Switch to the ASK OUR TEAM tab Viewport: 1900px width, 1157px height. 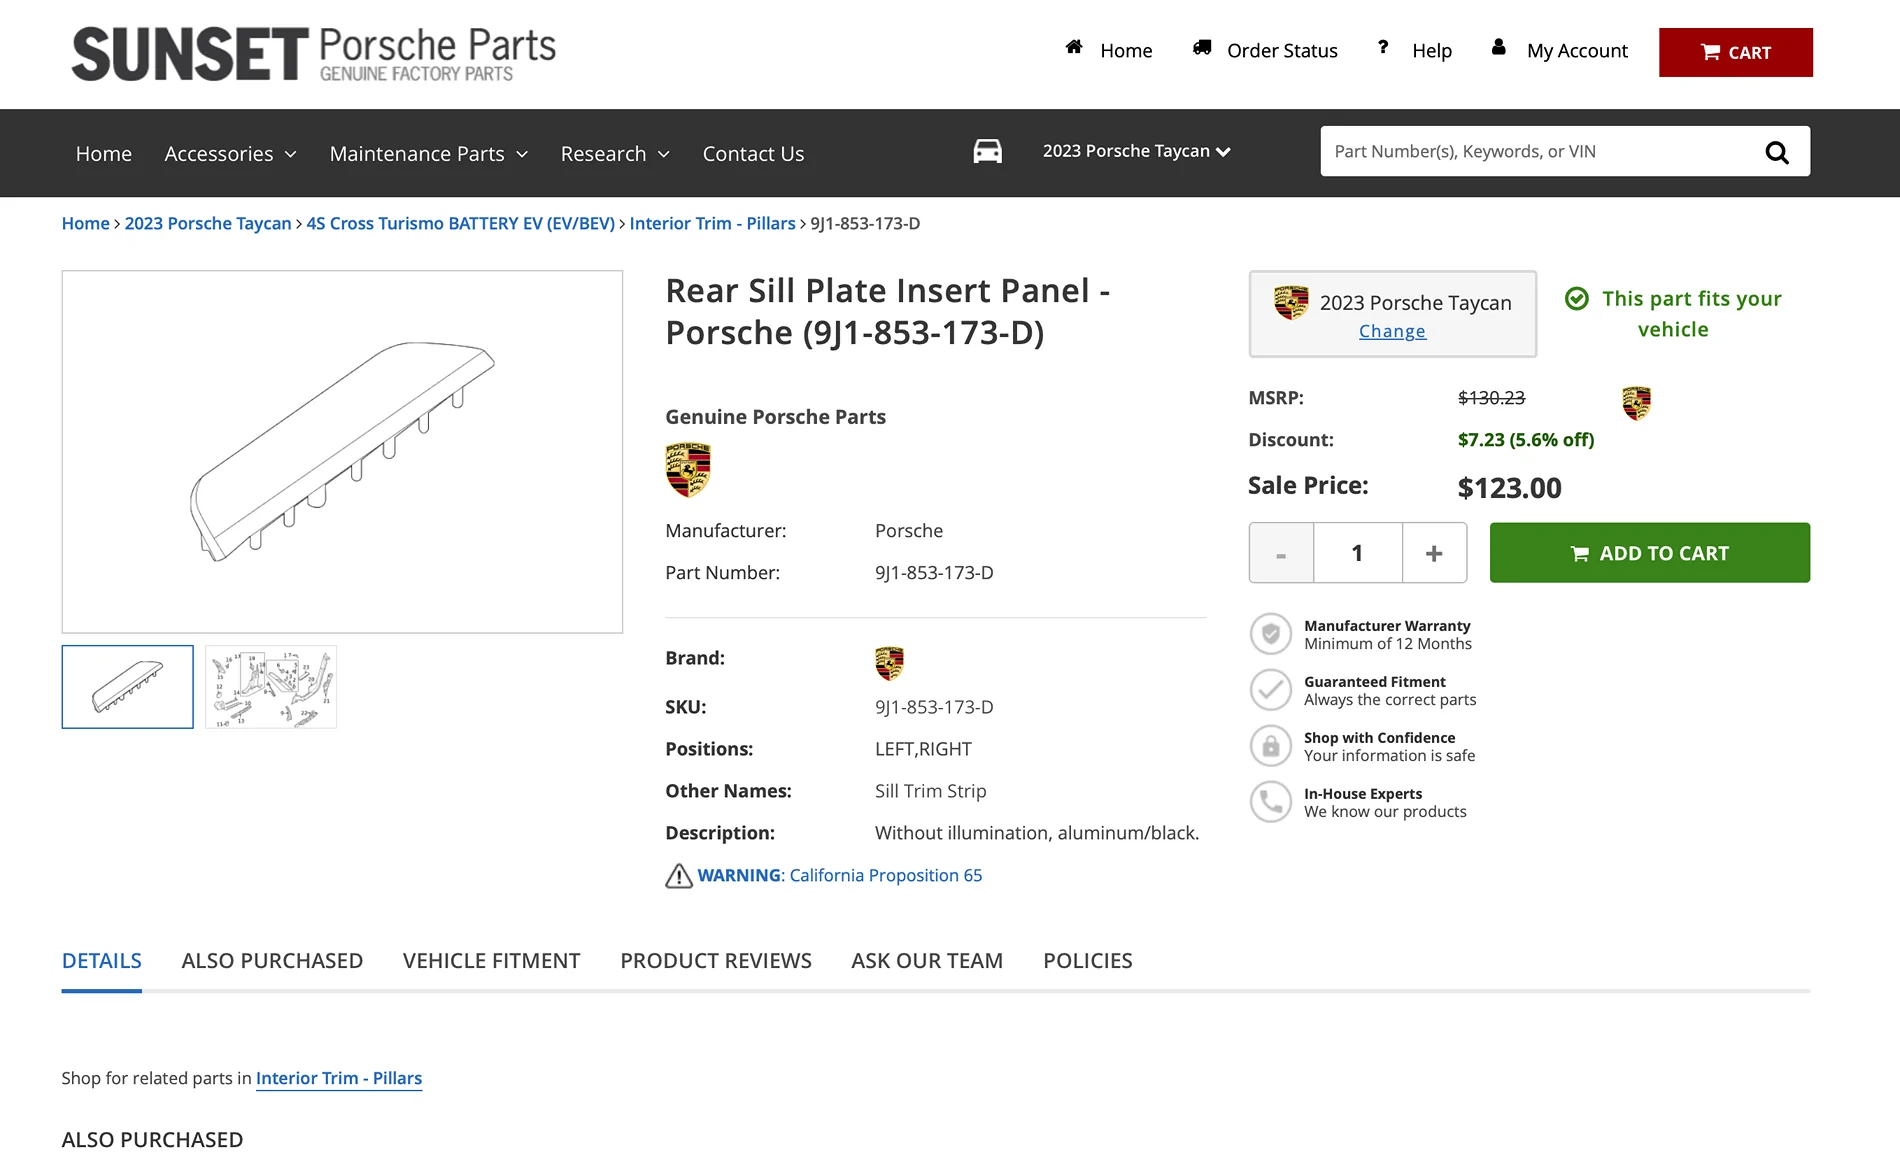click(927, 961)
